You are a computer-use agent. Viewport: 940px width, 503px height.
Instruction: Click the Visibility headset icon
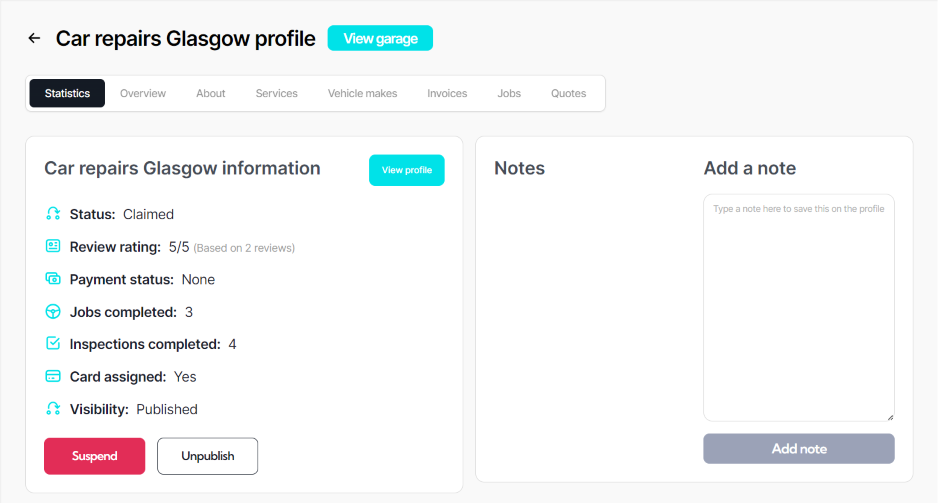point(53,409)
